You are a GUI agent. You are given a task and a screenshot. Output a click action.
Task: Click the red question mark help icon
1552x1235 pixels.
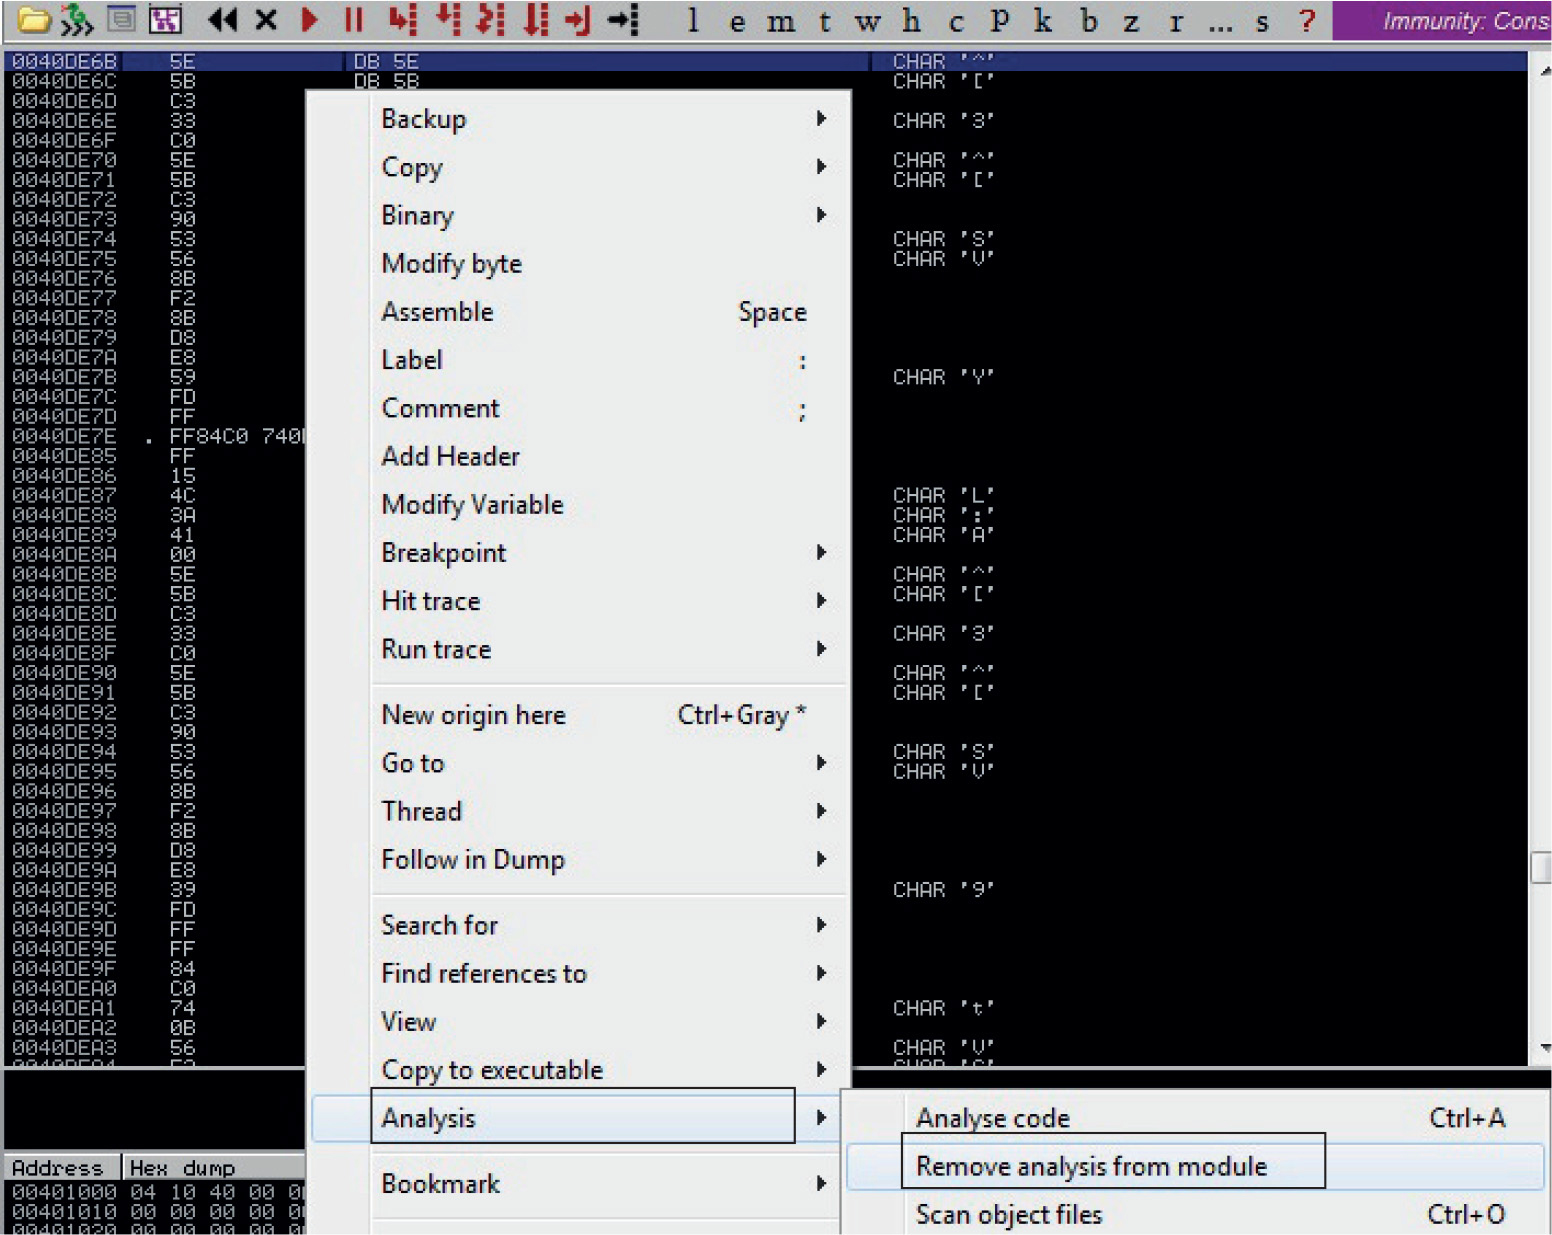coord(1306,21)
